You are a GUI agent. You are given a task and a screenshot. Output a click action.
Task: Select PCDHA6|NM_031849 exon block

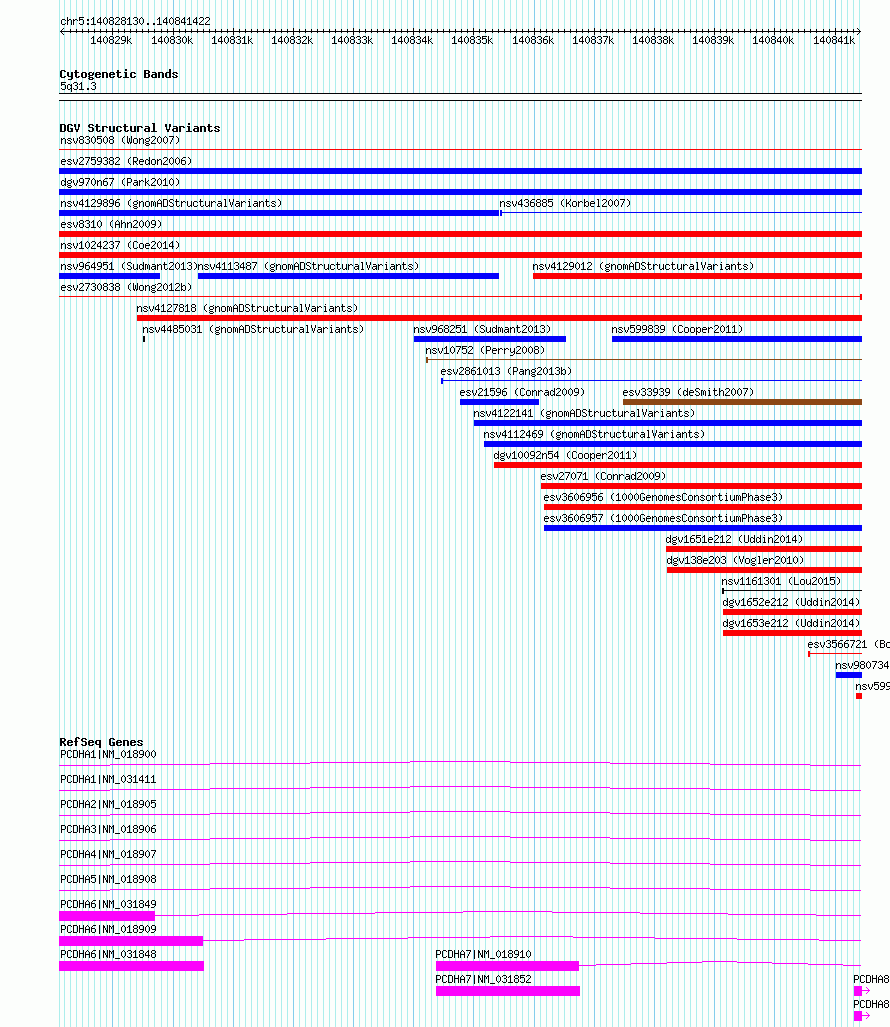107,916
